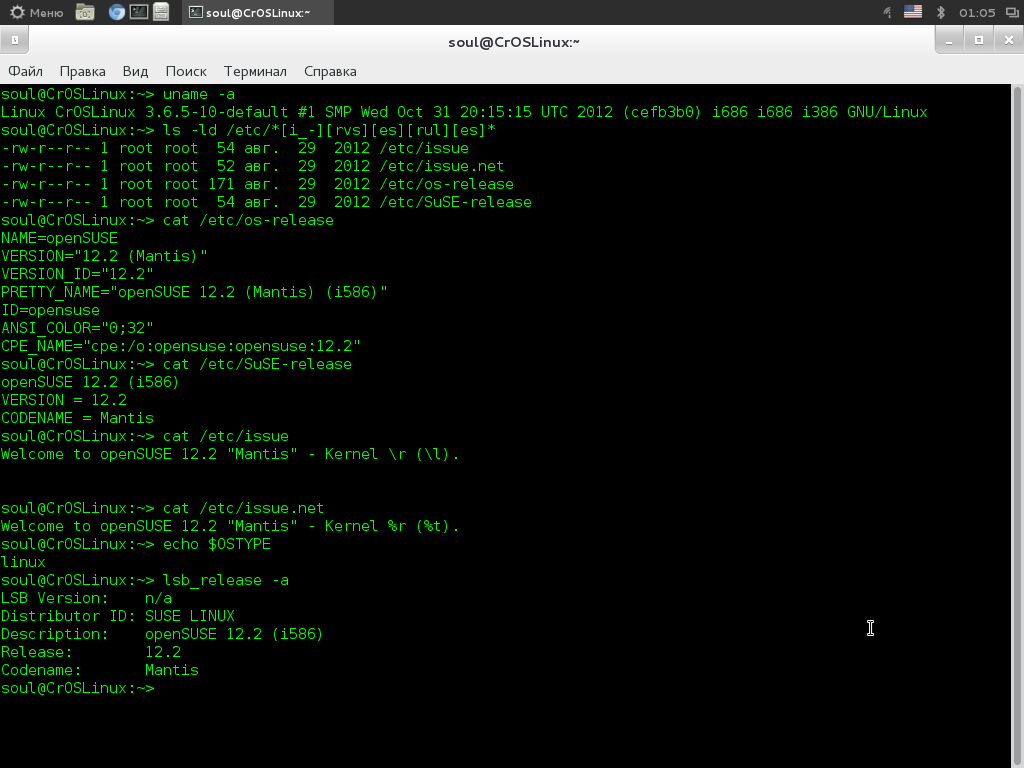Click the terminal vertical scrollbar
This screenshot has width=1024, height=768.
click(1017, 424)
